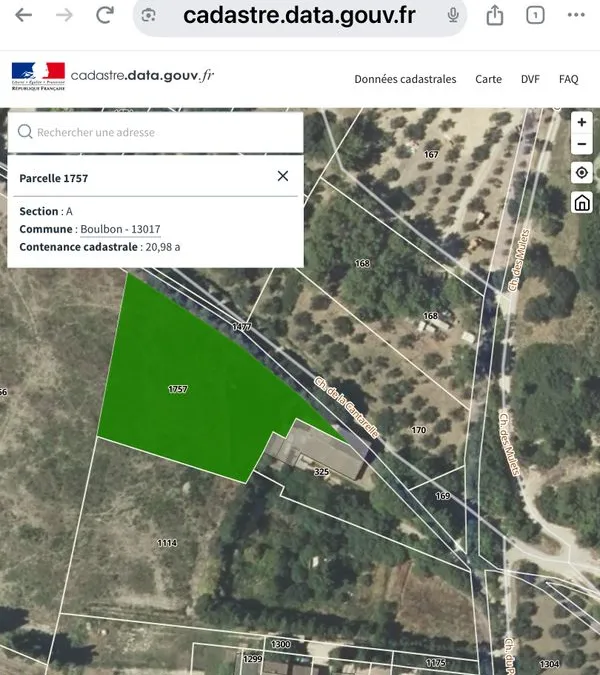Tap the microphone voice search icon
The image size is (600, 675).
point(452,15)
